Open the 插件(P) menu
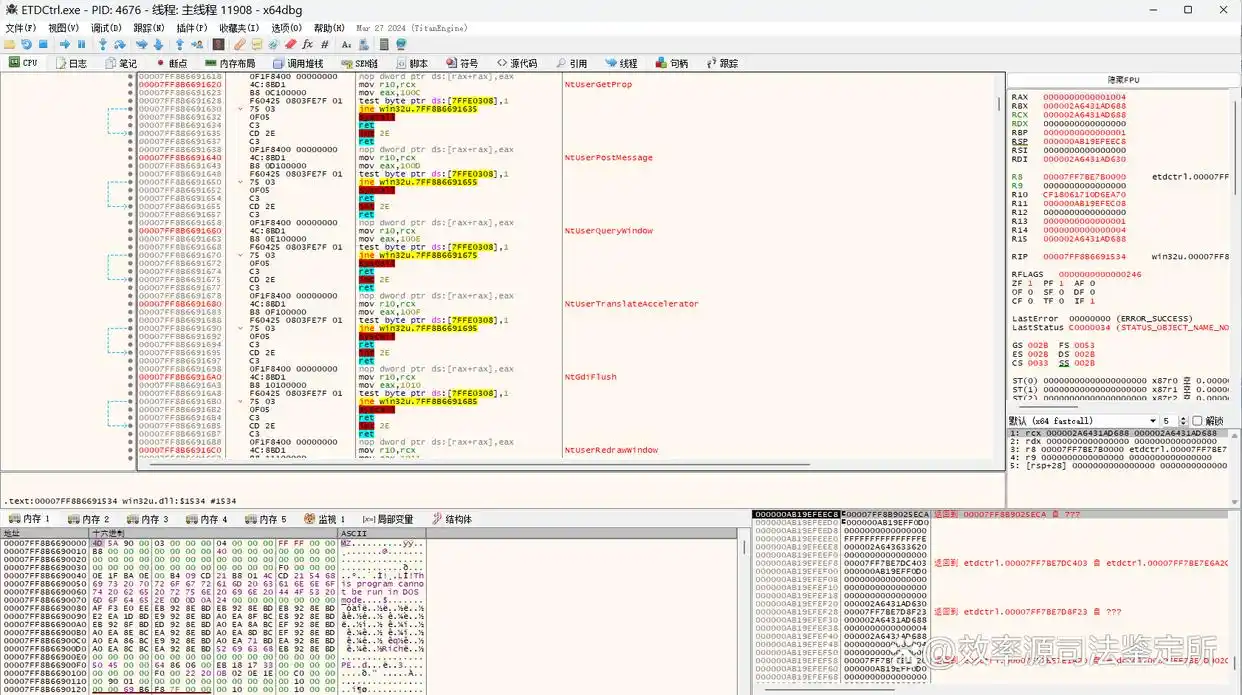The image size is (1242, 695). [191, 28]
